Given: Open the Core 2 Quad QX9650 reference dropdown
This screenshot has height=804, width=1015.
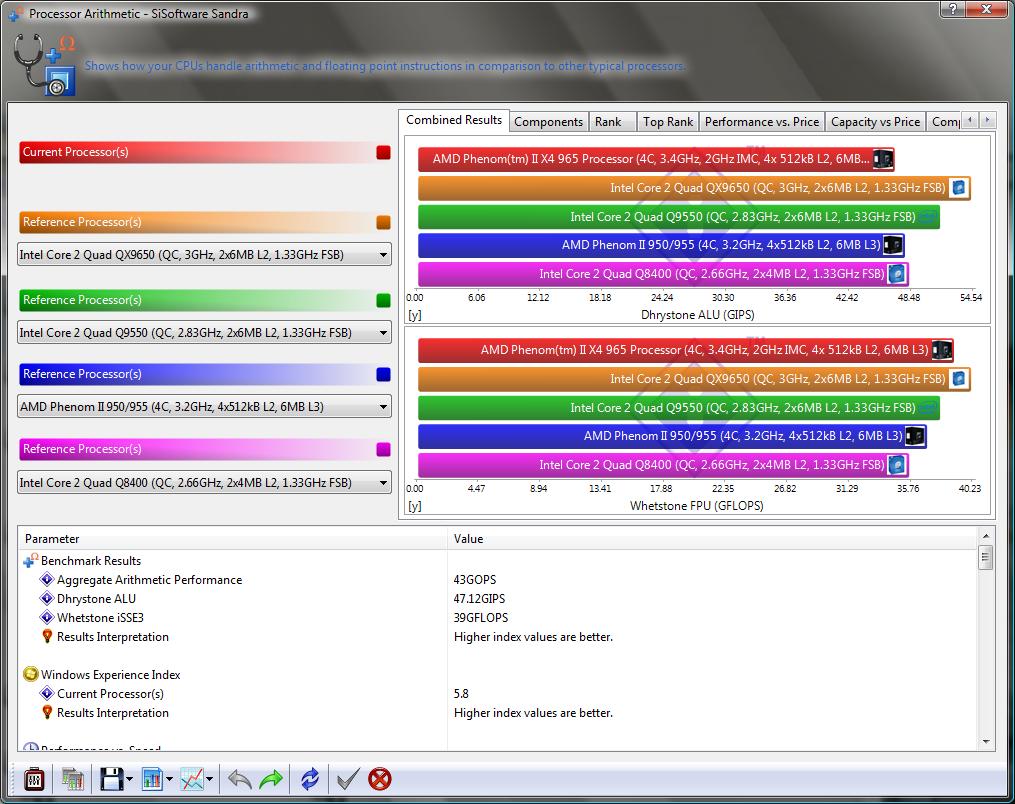Looking at the screenshot, I should (205, 255).
